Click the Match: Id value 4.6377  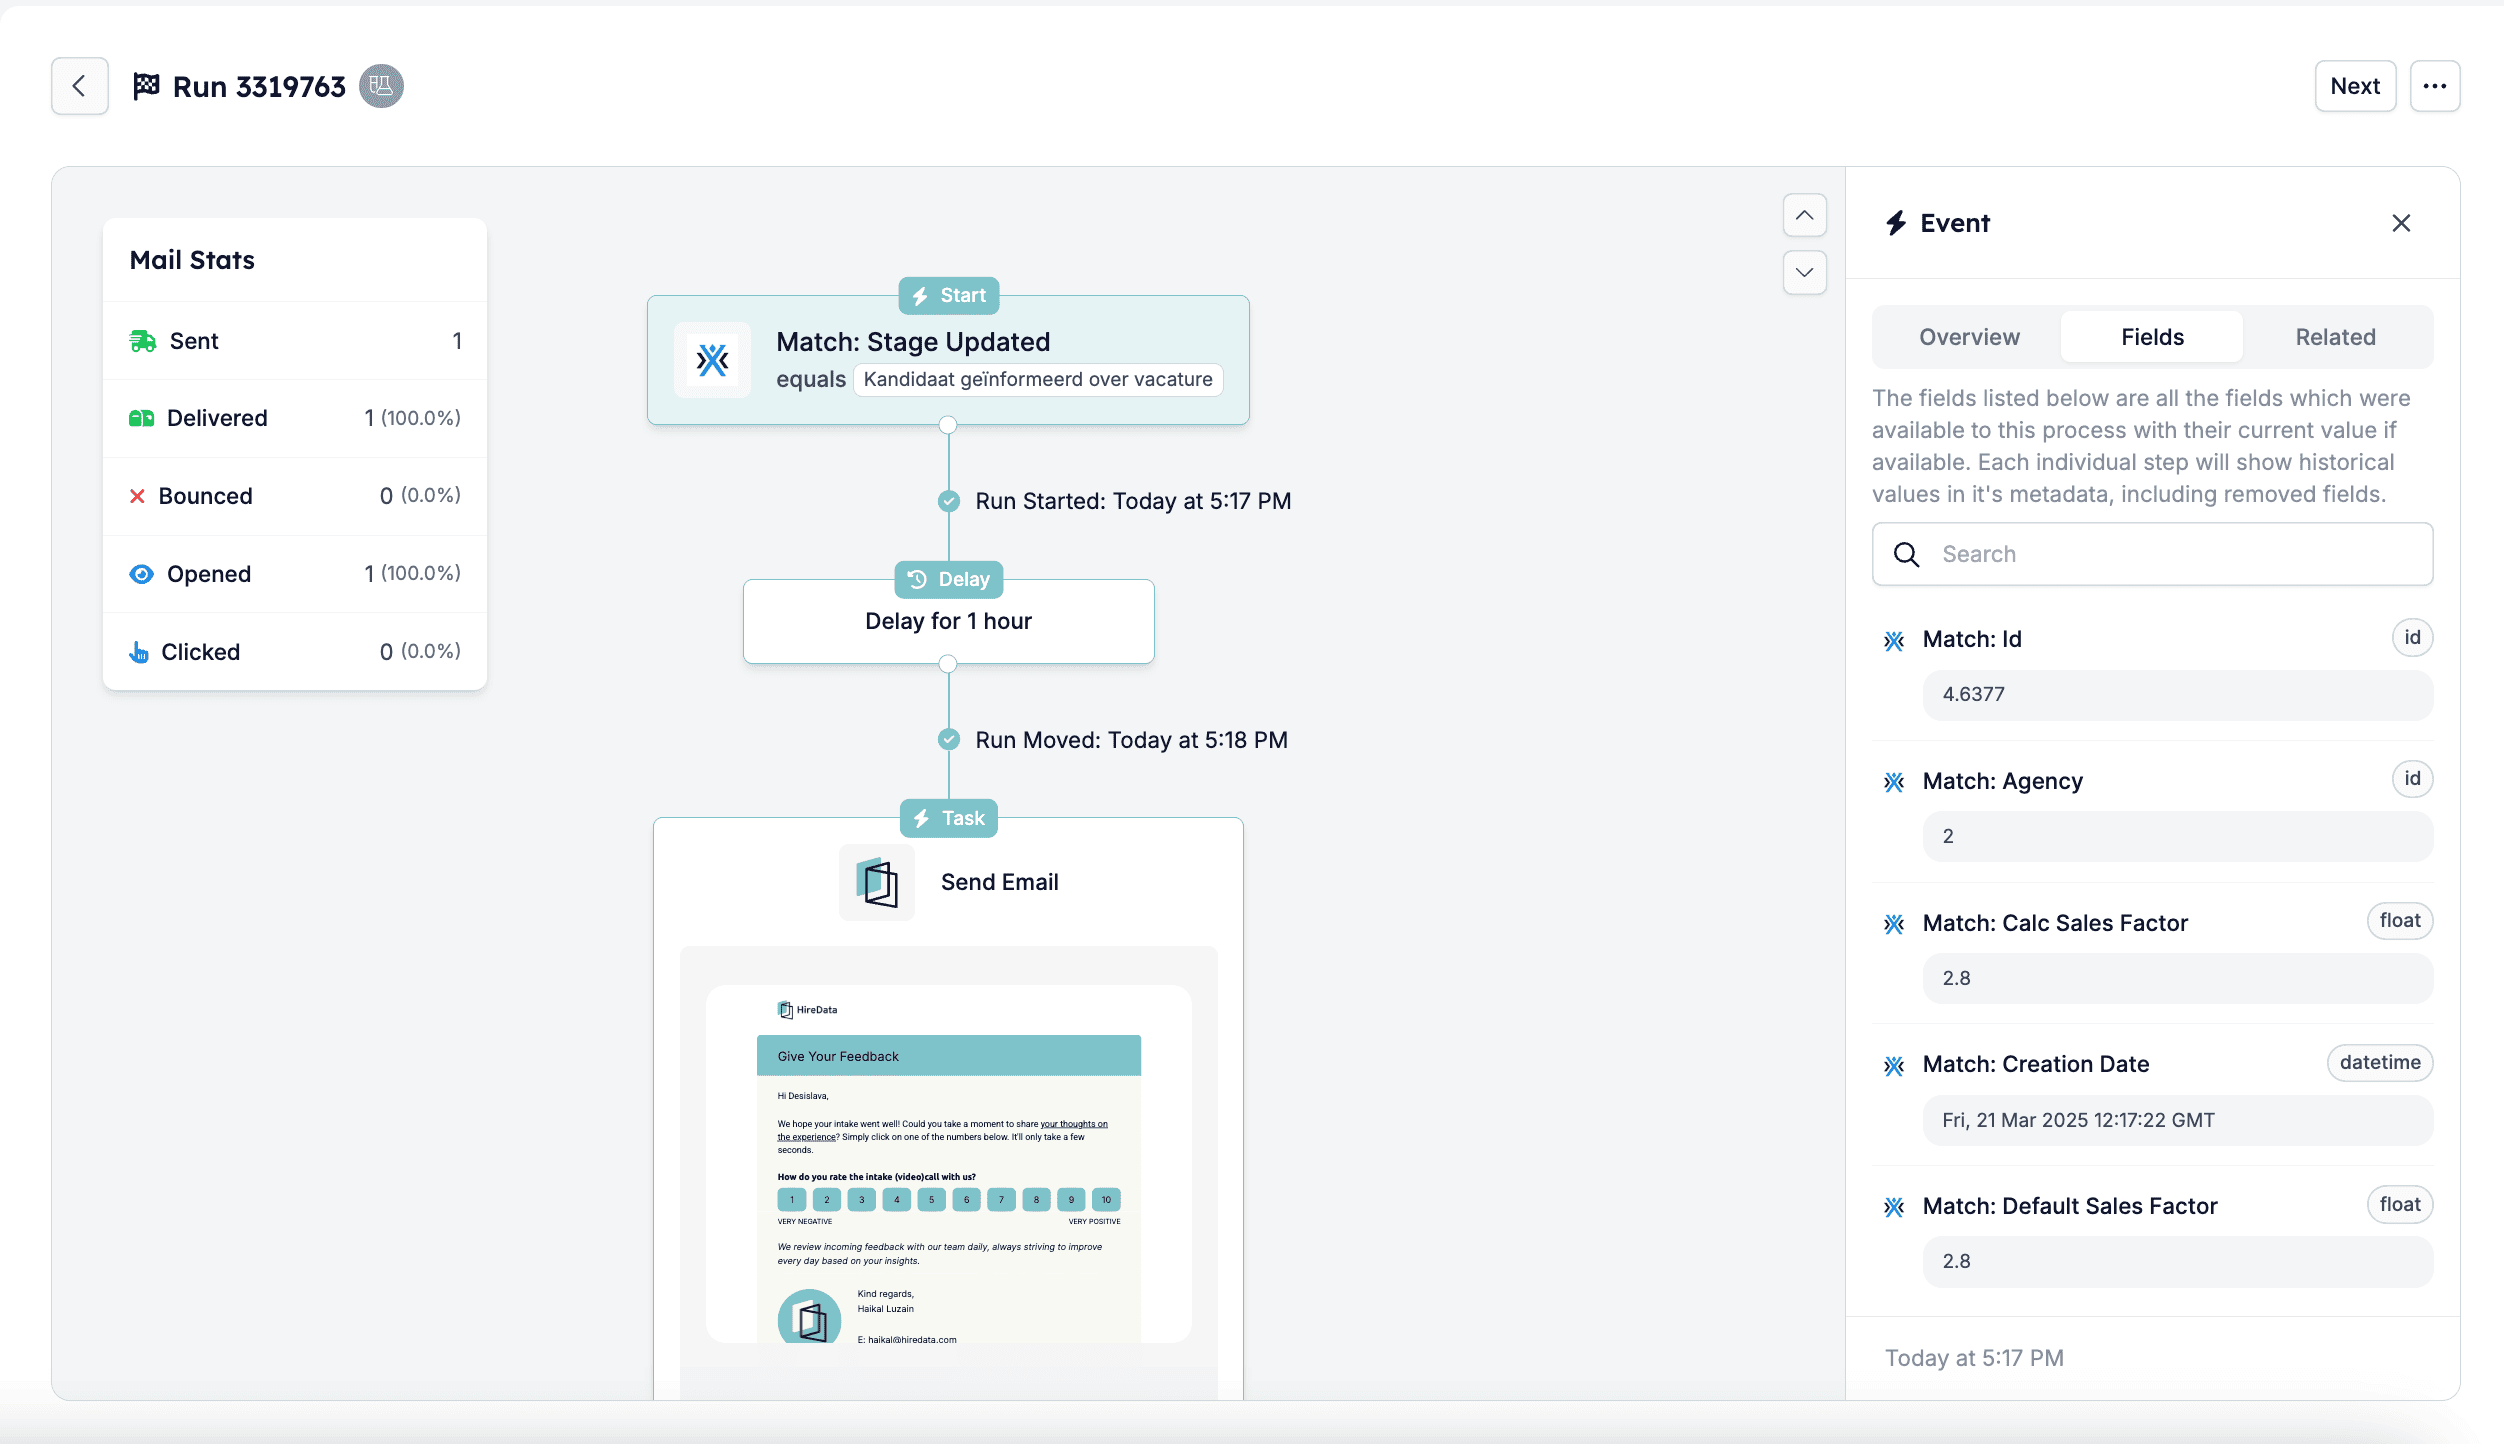click(x=2177, y=695)
